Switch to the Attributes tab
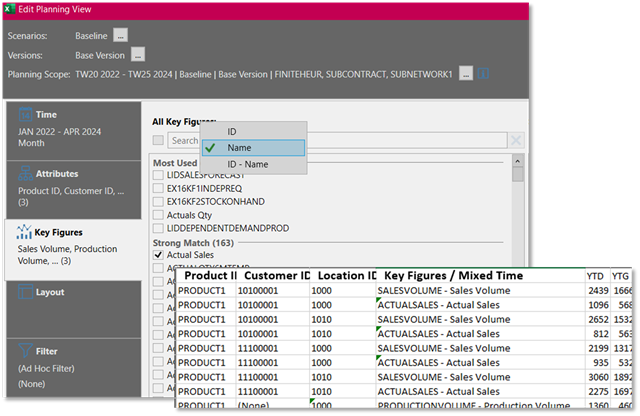This screenshot has height=416, width=640. pos(74,190)
